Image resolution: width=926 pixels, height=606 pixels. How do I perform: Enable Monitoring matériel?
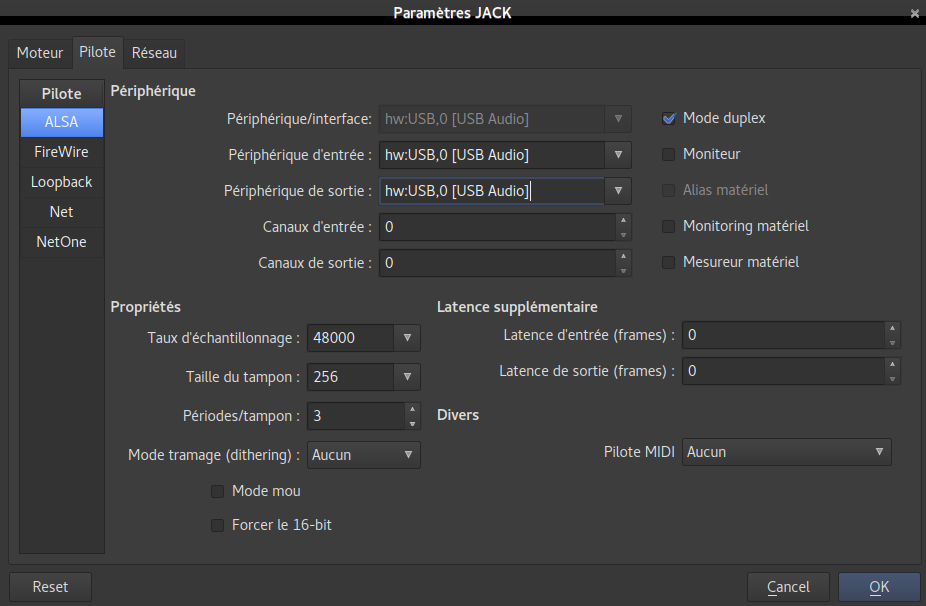[x=669, y=226]
